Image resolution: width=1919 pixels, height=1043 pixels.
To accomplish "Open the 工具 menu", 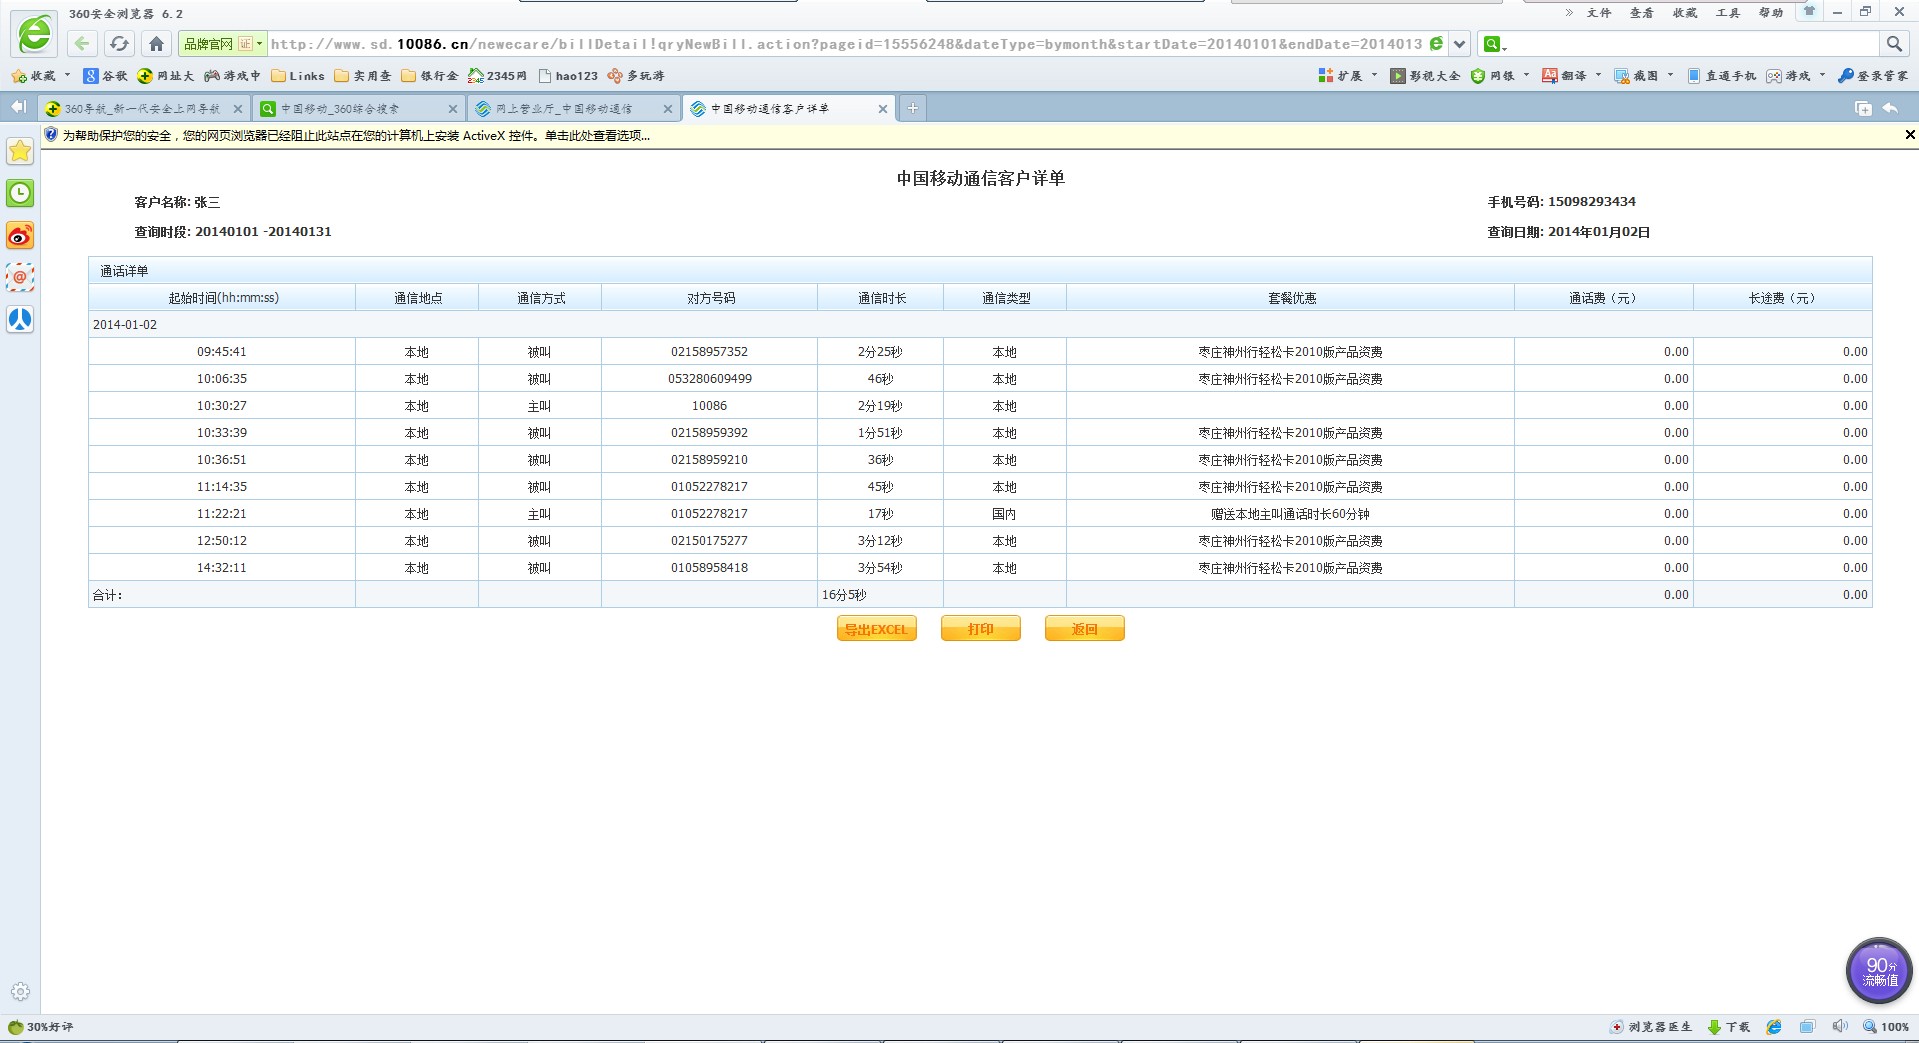I will (1727, 13).
